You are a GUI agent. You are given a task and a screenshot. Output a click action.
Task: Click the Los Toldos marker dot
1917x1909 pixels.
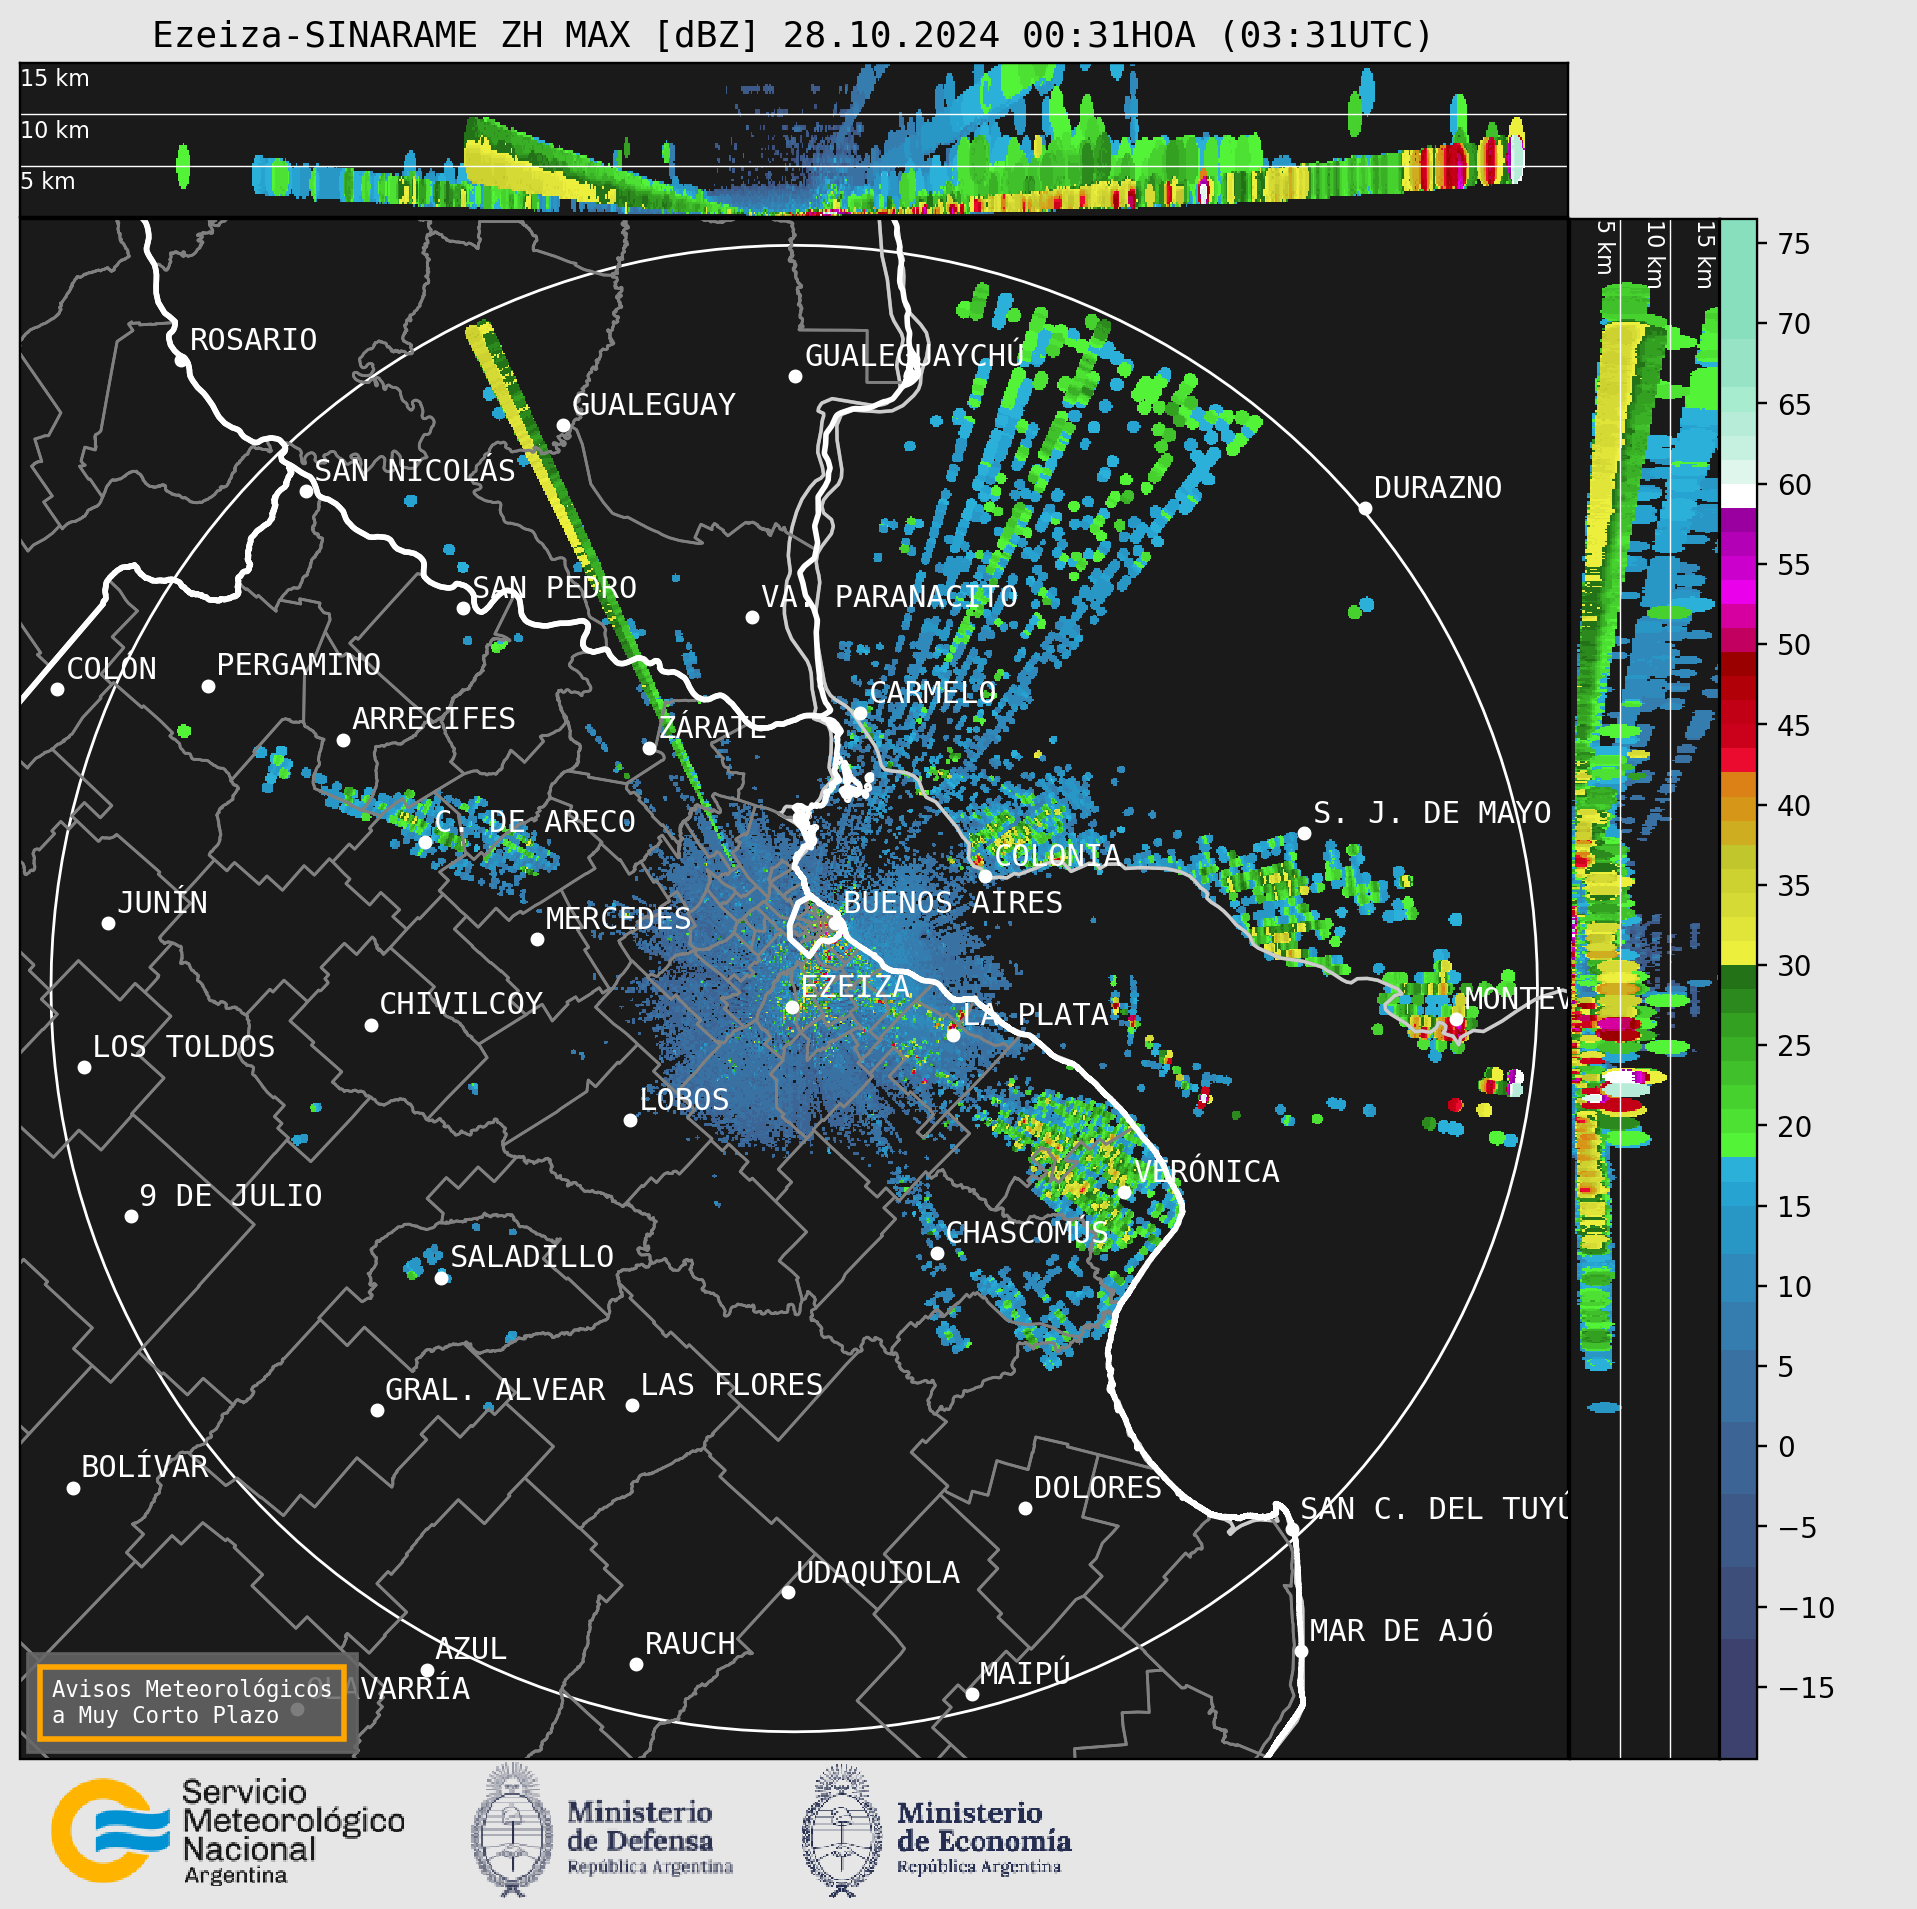(84, 1067)
